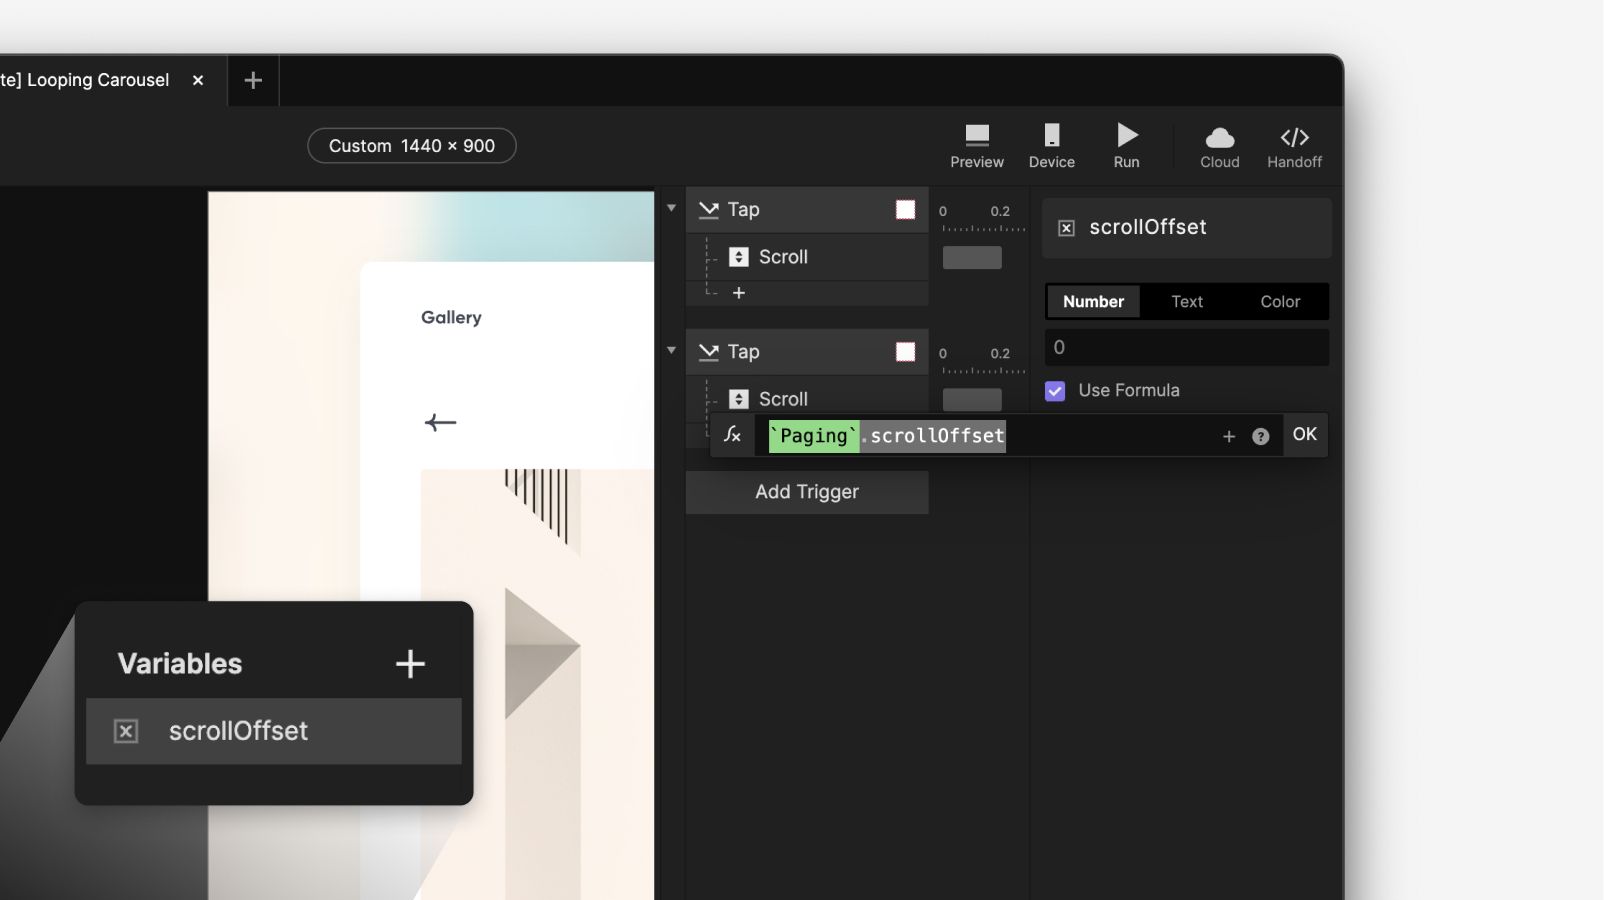The width and height of the screenshot is (1604, 900).
Task: Uncheck the Use Formula checkbox
Action: click(x=1055, y=391)
